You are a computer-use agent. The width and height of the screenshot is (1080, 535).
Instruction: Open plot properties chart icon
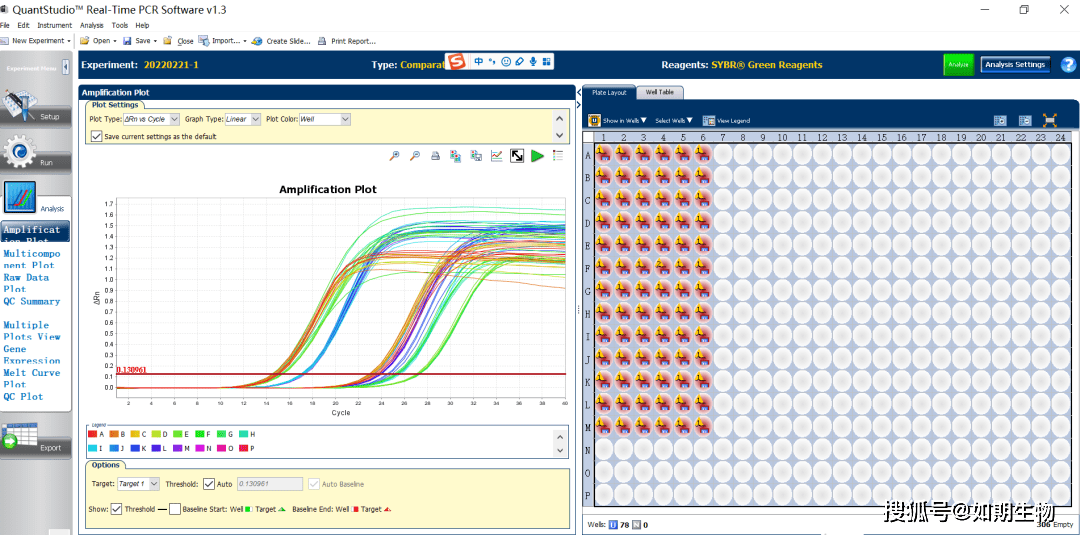click(496, 156)
